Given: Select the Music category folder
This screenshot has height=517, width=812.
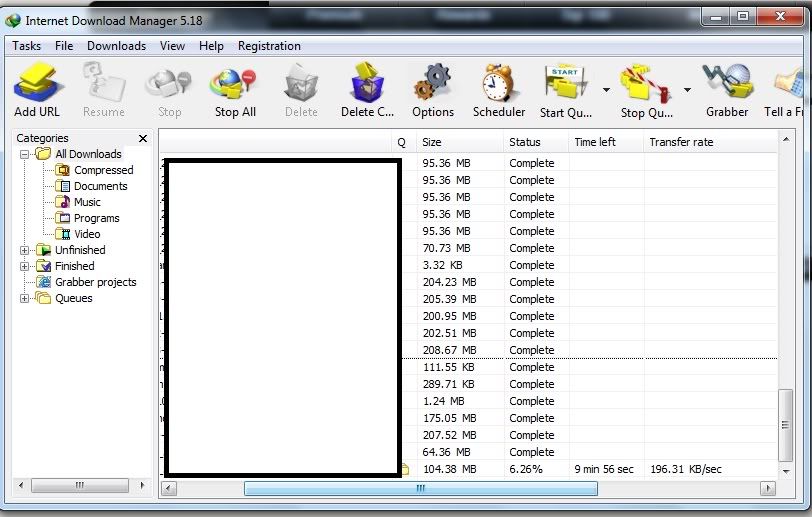Looking at the screenshot, I should (78, 202).
